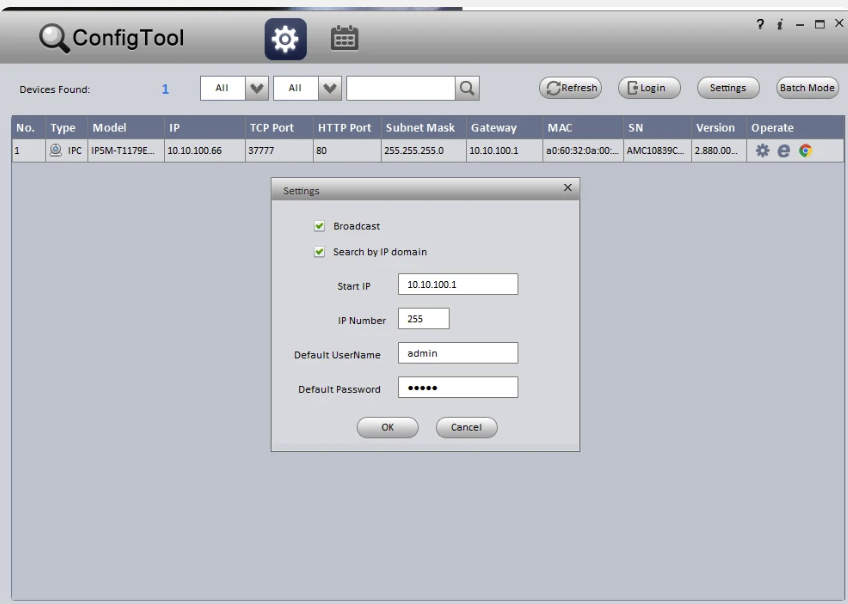Minimize the ConfigTool window

coord(800,25)
